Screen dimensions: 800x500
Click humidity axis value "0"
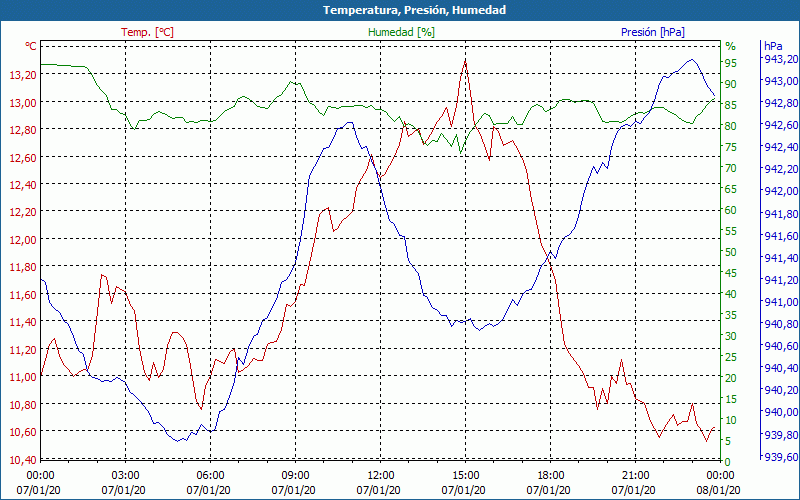[x=727, y=462]
